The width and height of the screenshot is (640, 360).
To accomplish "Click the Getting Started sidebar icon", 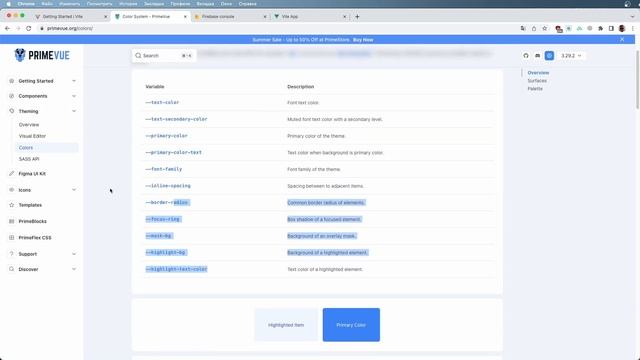I will [x=11, y=81].
